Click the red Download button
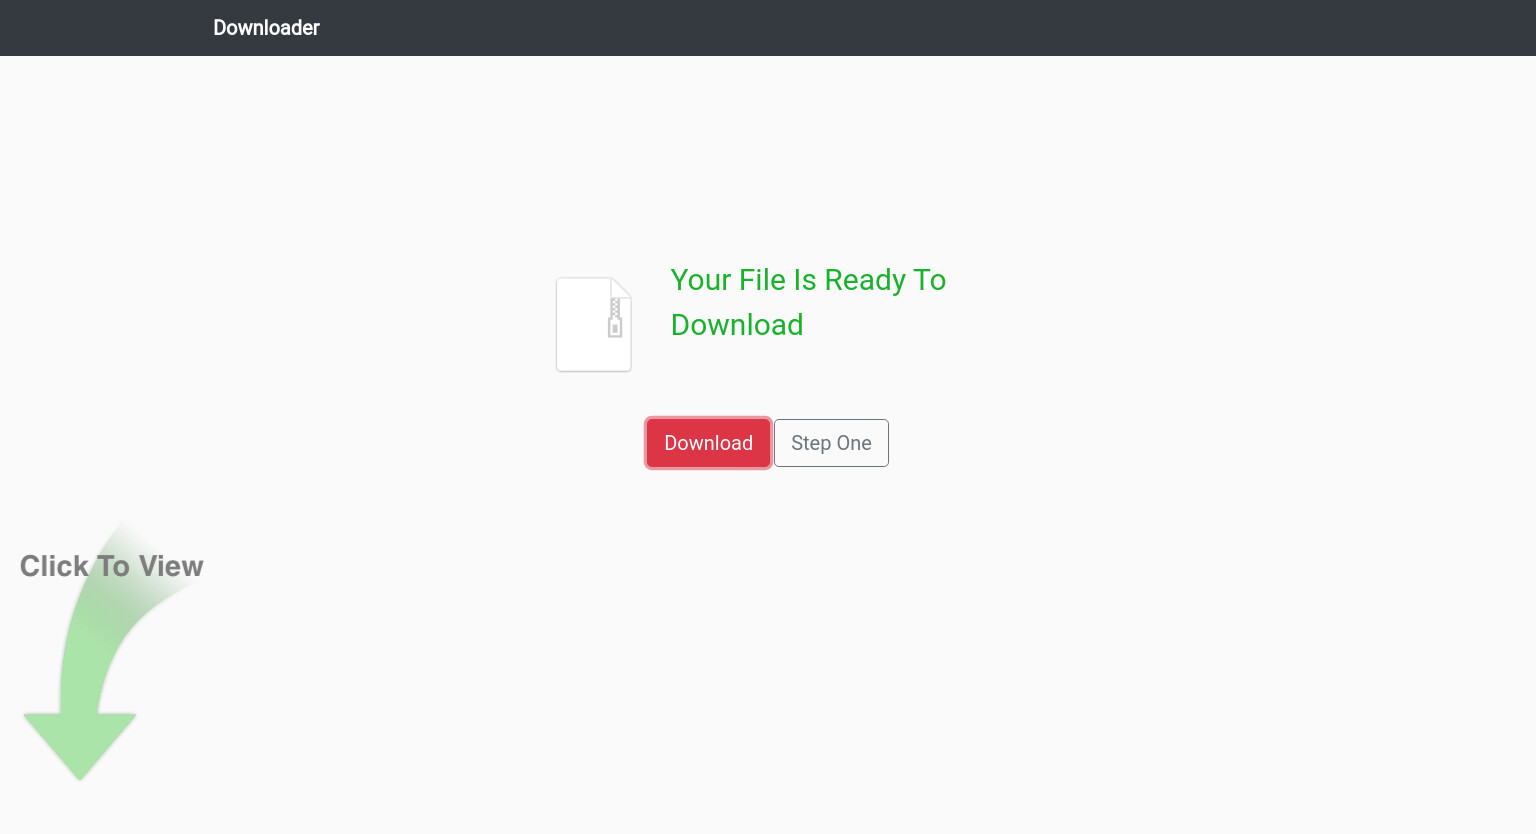 [708, 443]
